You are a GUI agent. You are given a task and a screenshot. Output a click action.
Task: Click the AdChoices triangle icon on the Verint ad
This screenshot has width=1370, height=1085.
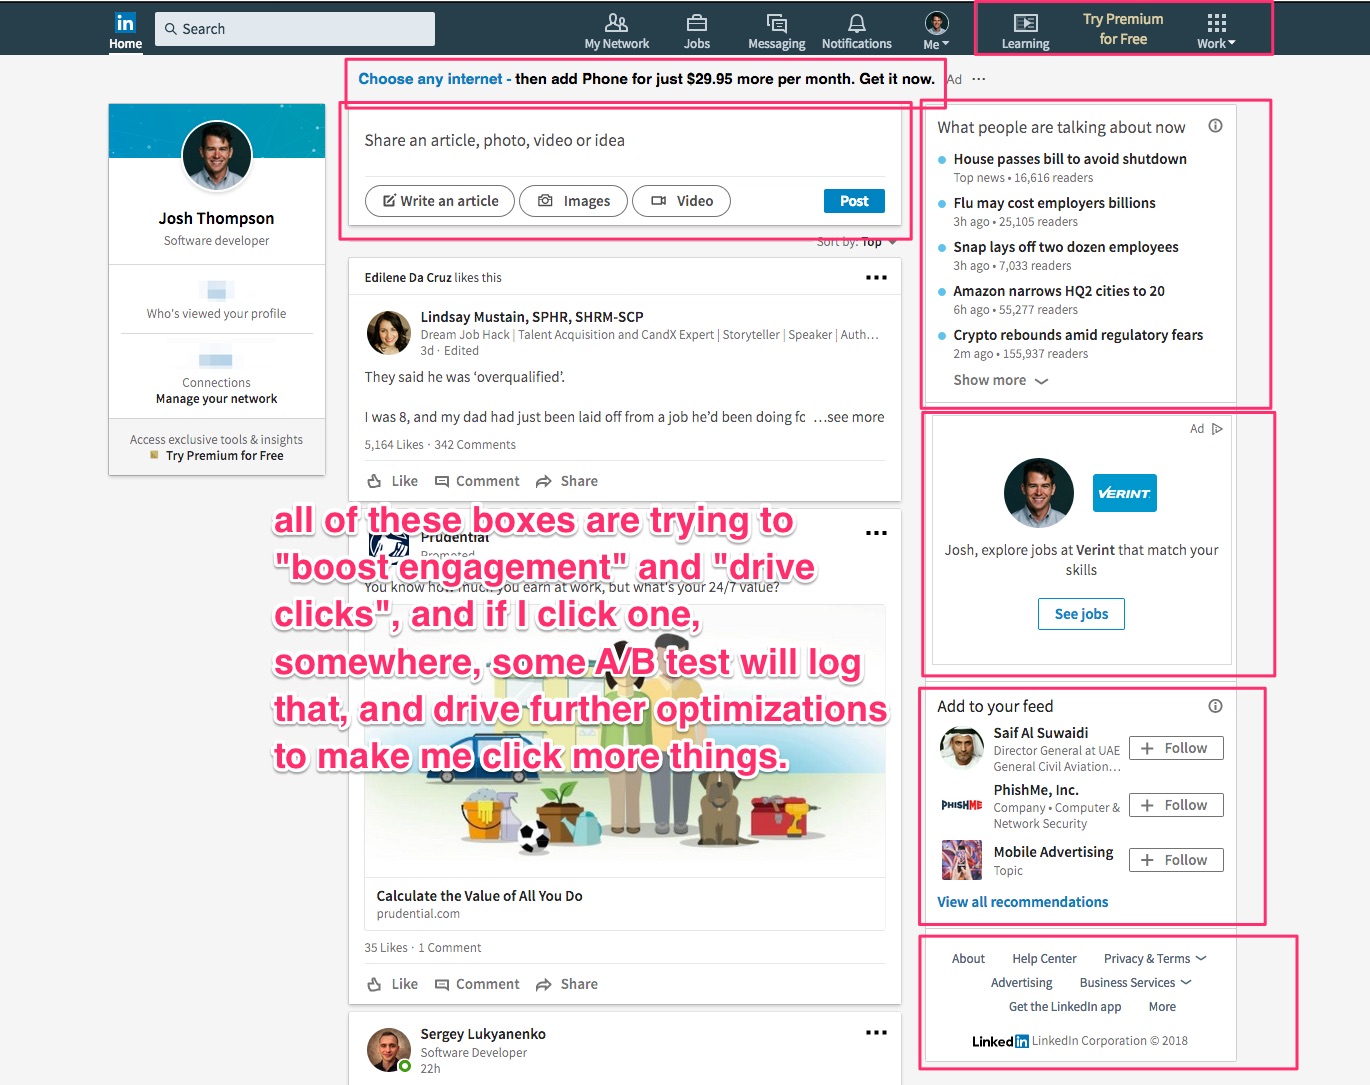click(1217, 429)
